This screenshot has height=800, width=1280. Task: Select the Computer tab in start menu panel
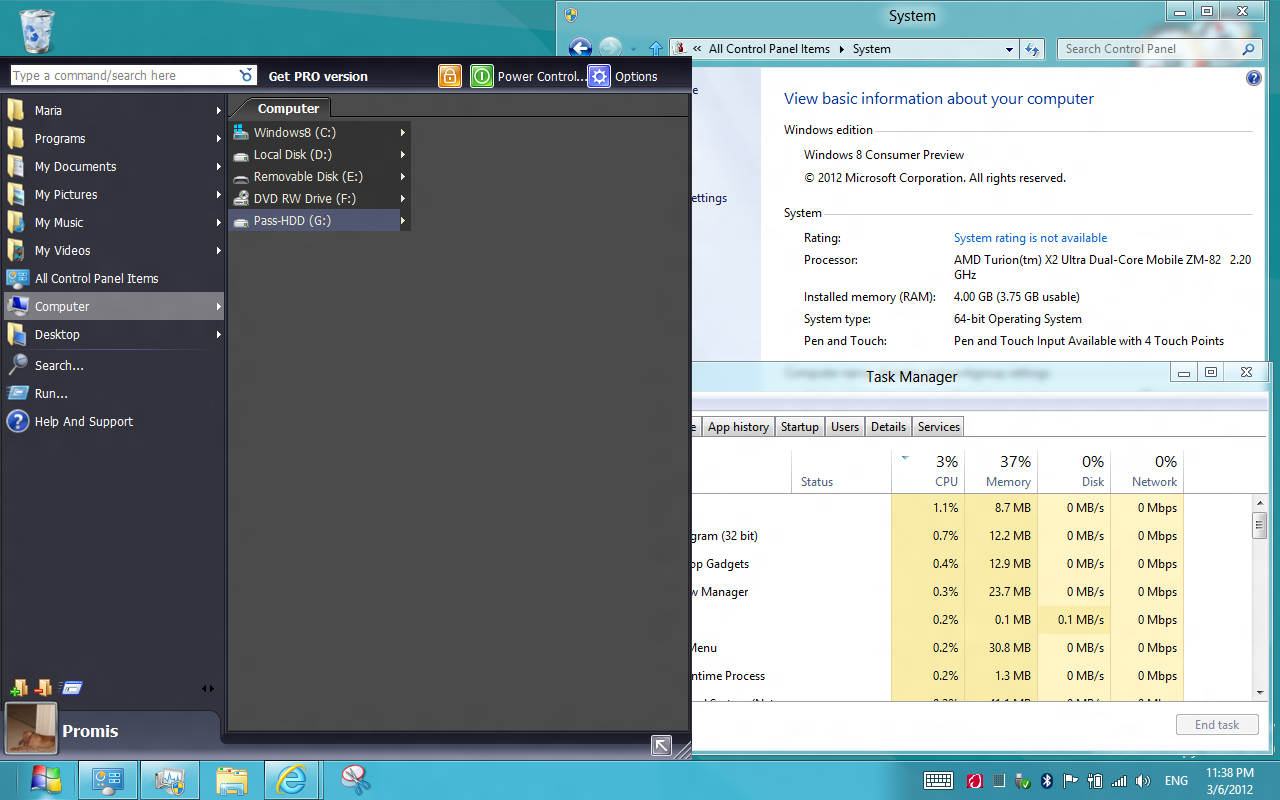coord(288,108)
